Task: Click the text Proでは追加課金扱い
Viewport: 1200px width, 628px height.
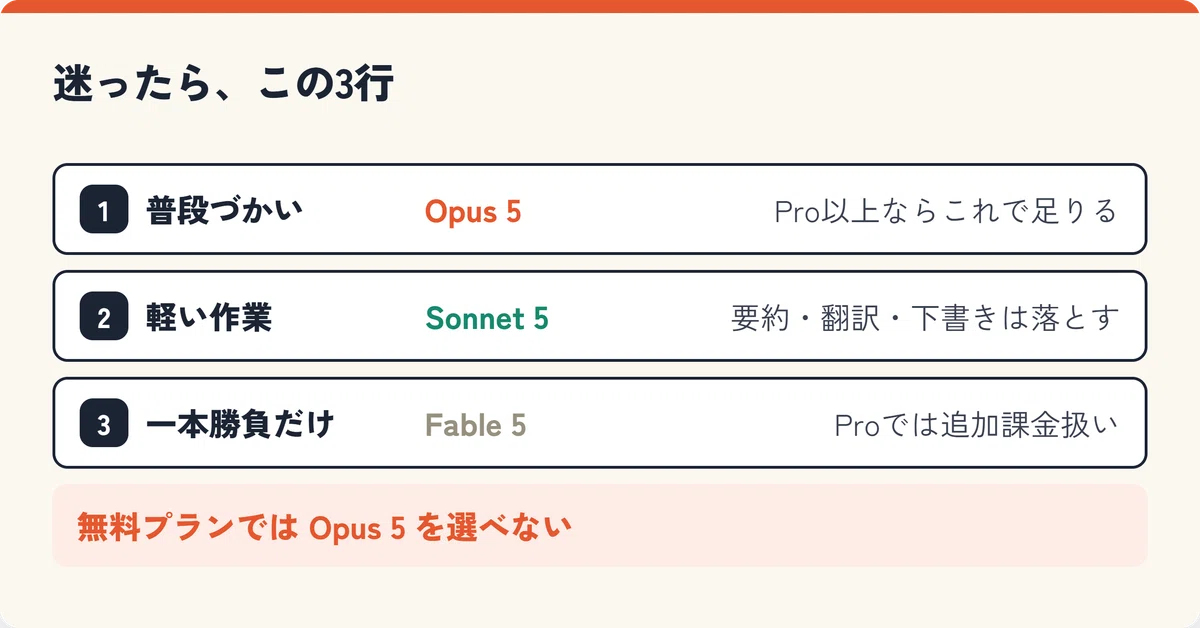Action: [976, 425]
